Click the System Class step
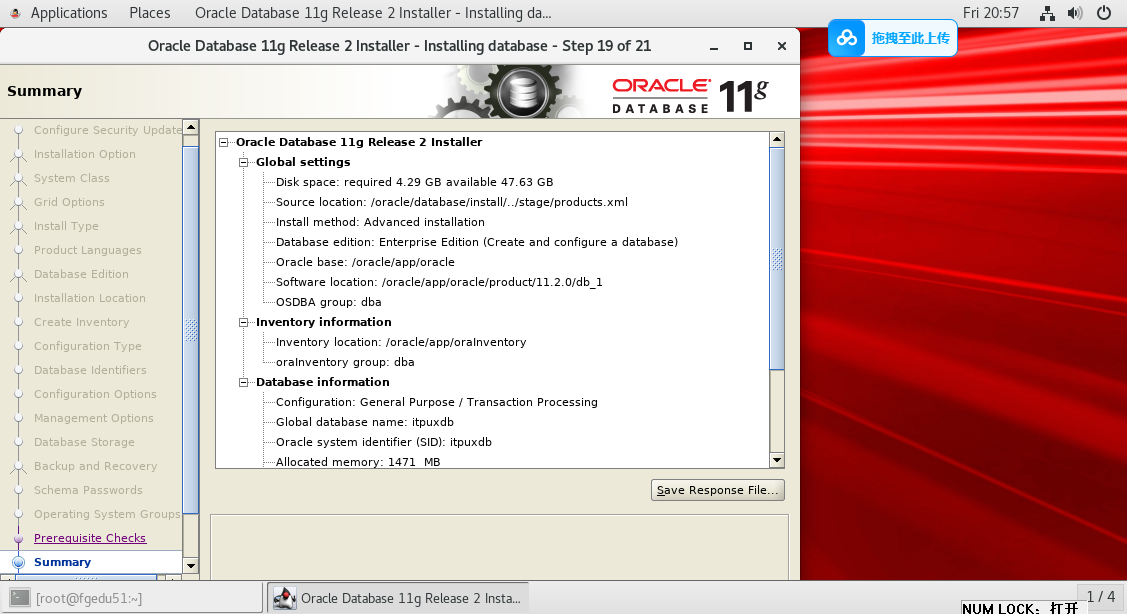Viewport: 1127px width, 614px height. 72,178
